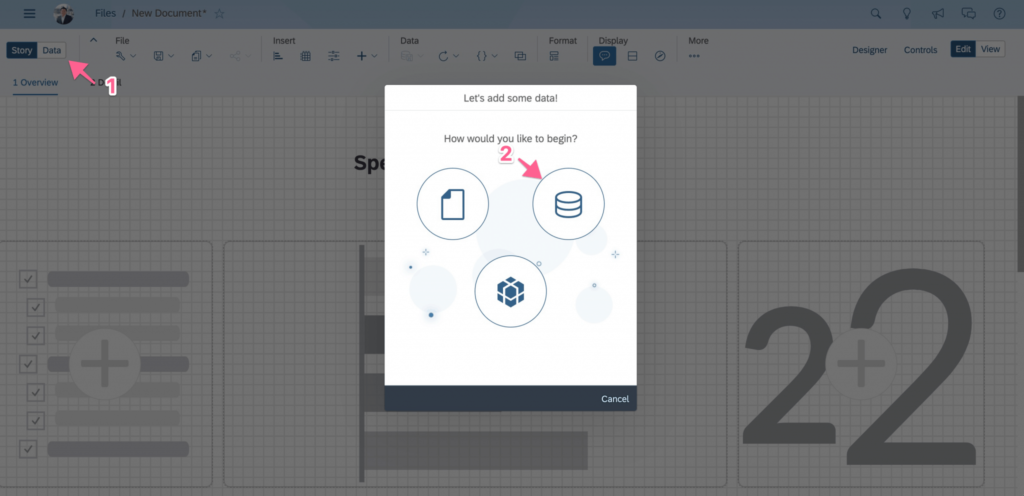Insert a table from the toolbar
1024x496 pixels.
click(x=306, y=56)
